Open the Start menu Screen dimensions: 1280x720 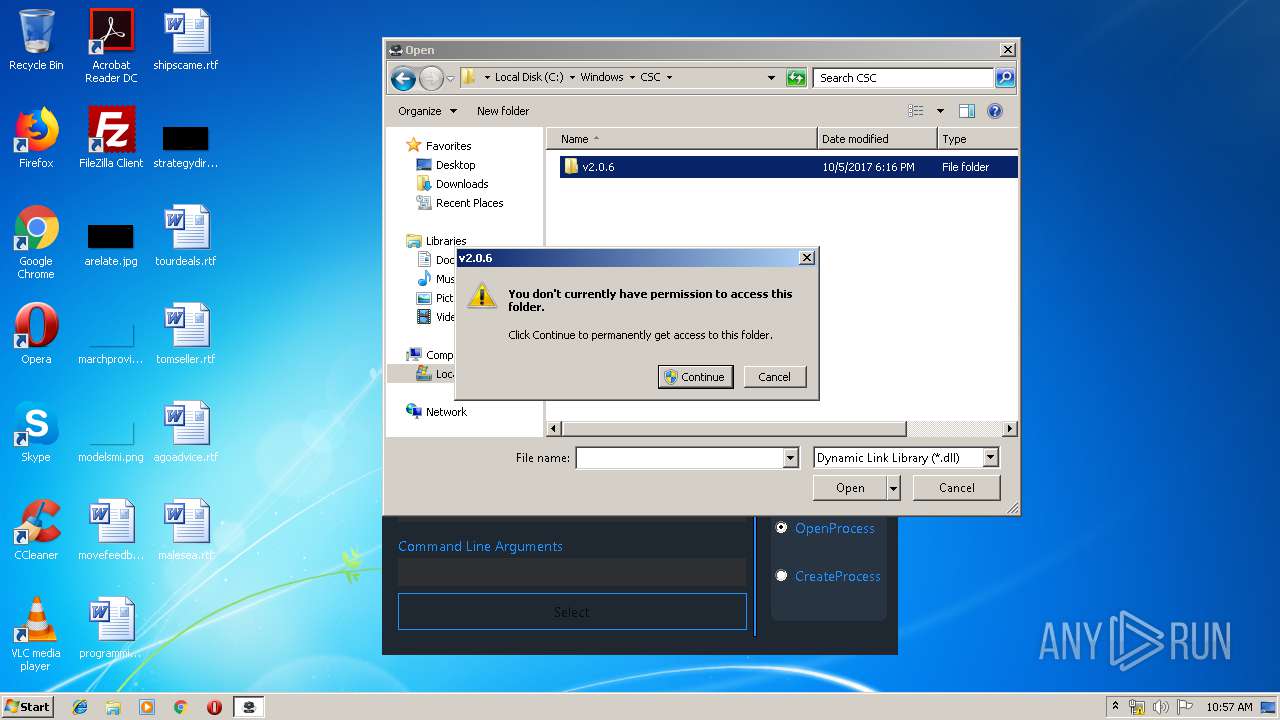click(28, 707)
